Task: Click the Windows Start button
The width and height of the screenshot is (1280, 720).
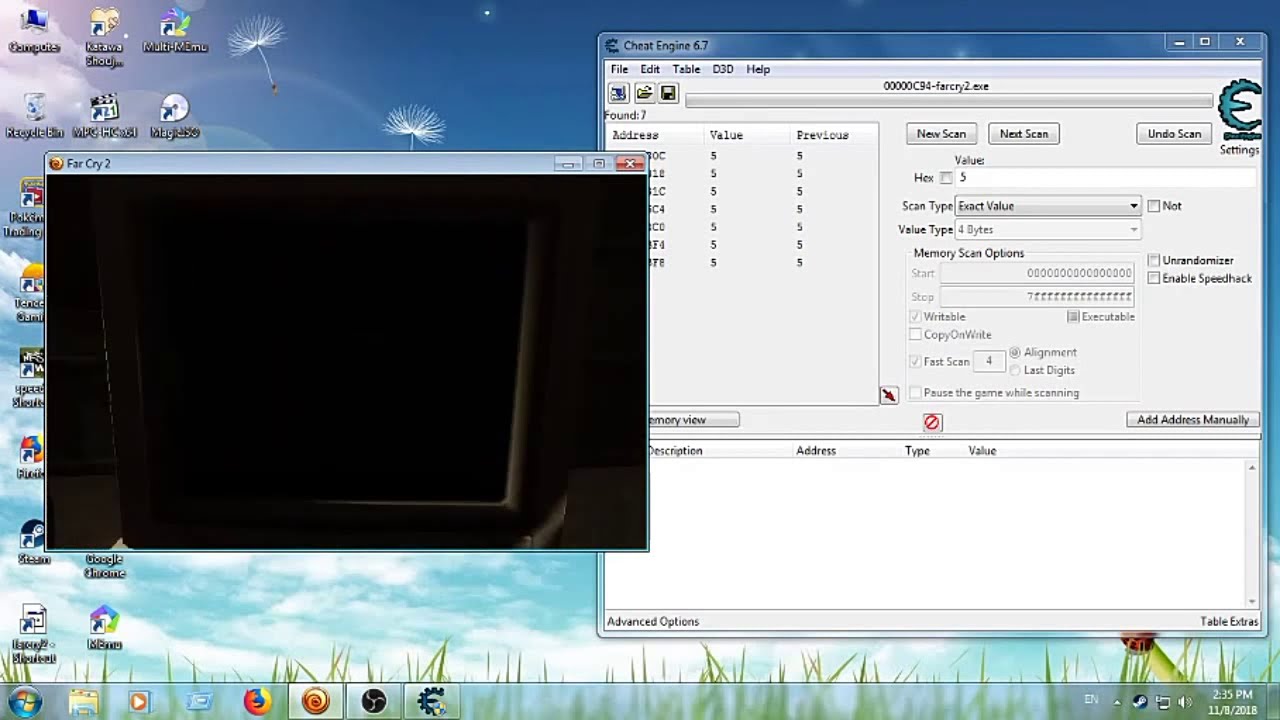Action: click(24, 701)
